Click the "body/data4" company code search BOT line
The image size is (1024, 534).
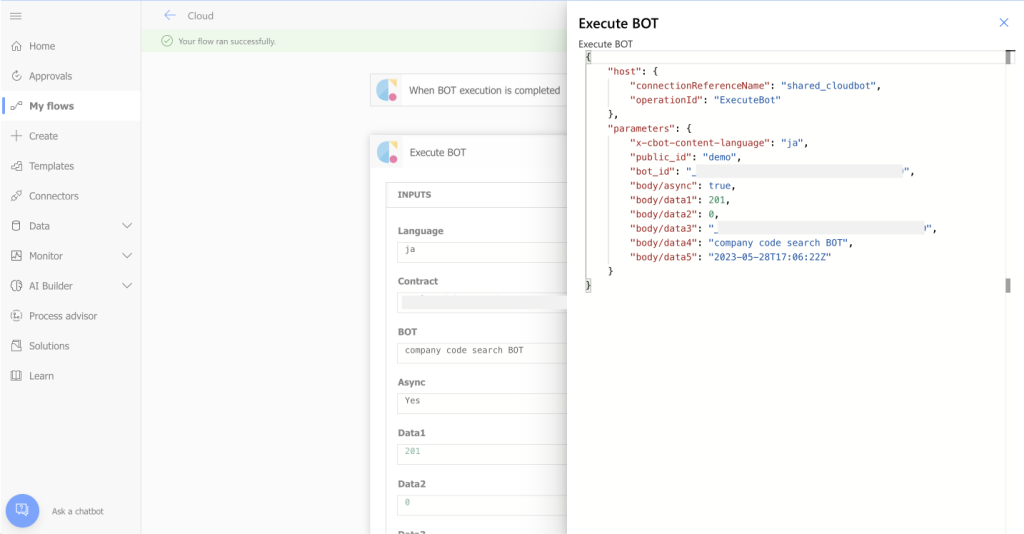click(x=741, y=243)
